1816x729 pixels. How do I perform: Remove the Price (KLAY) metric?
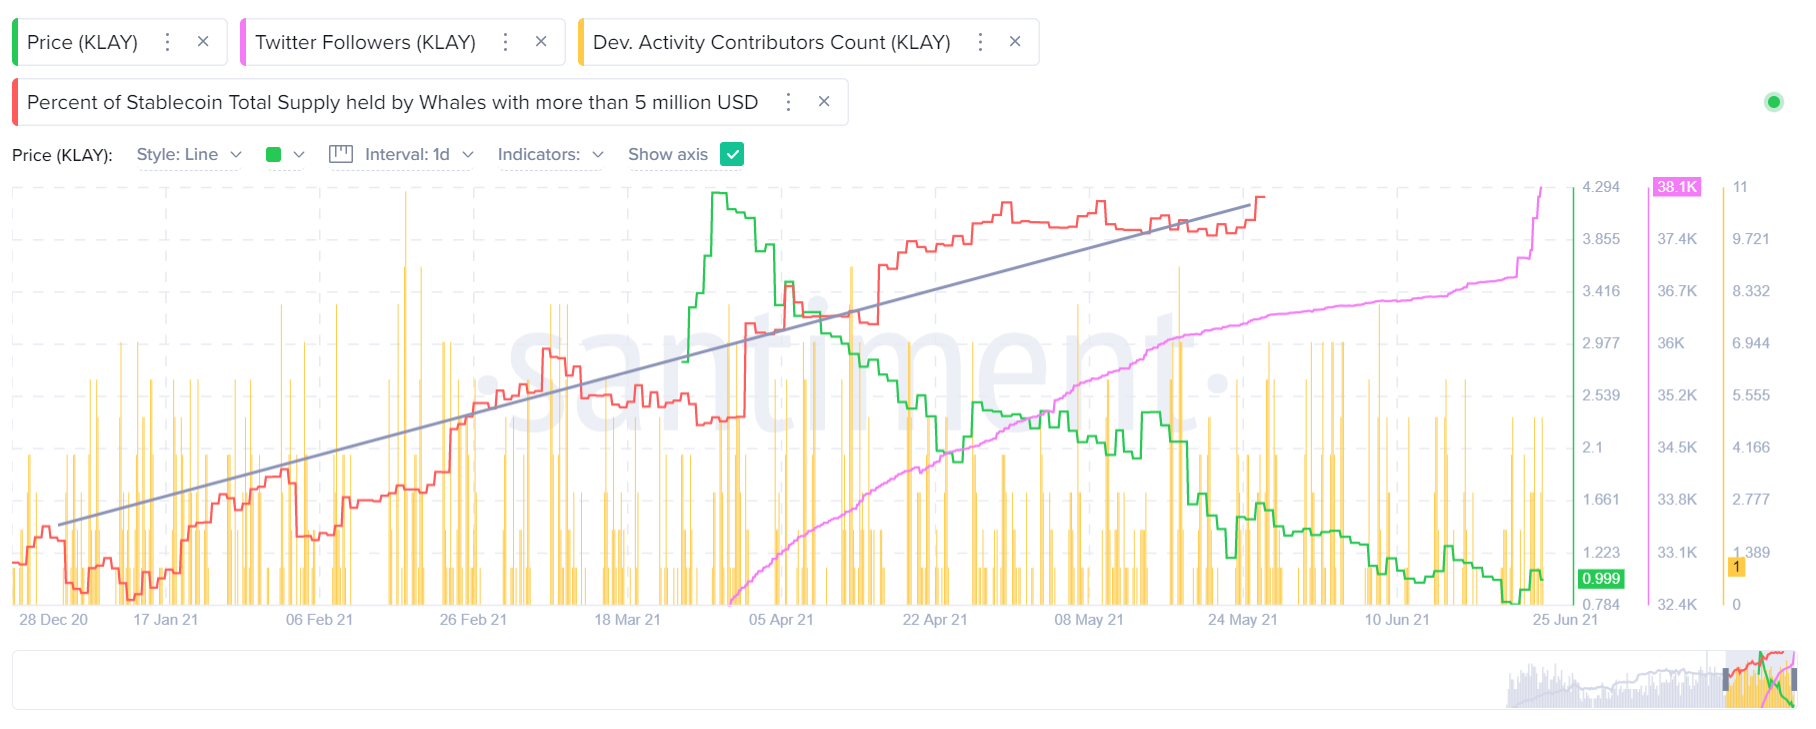pos(203,42)
